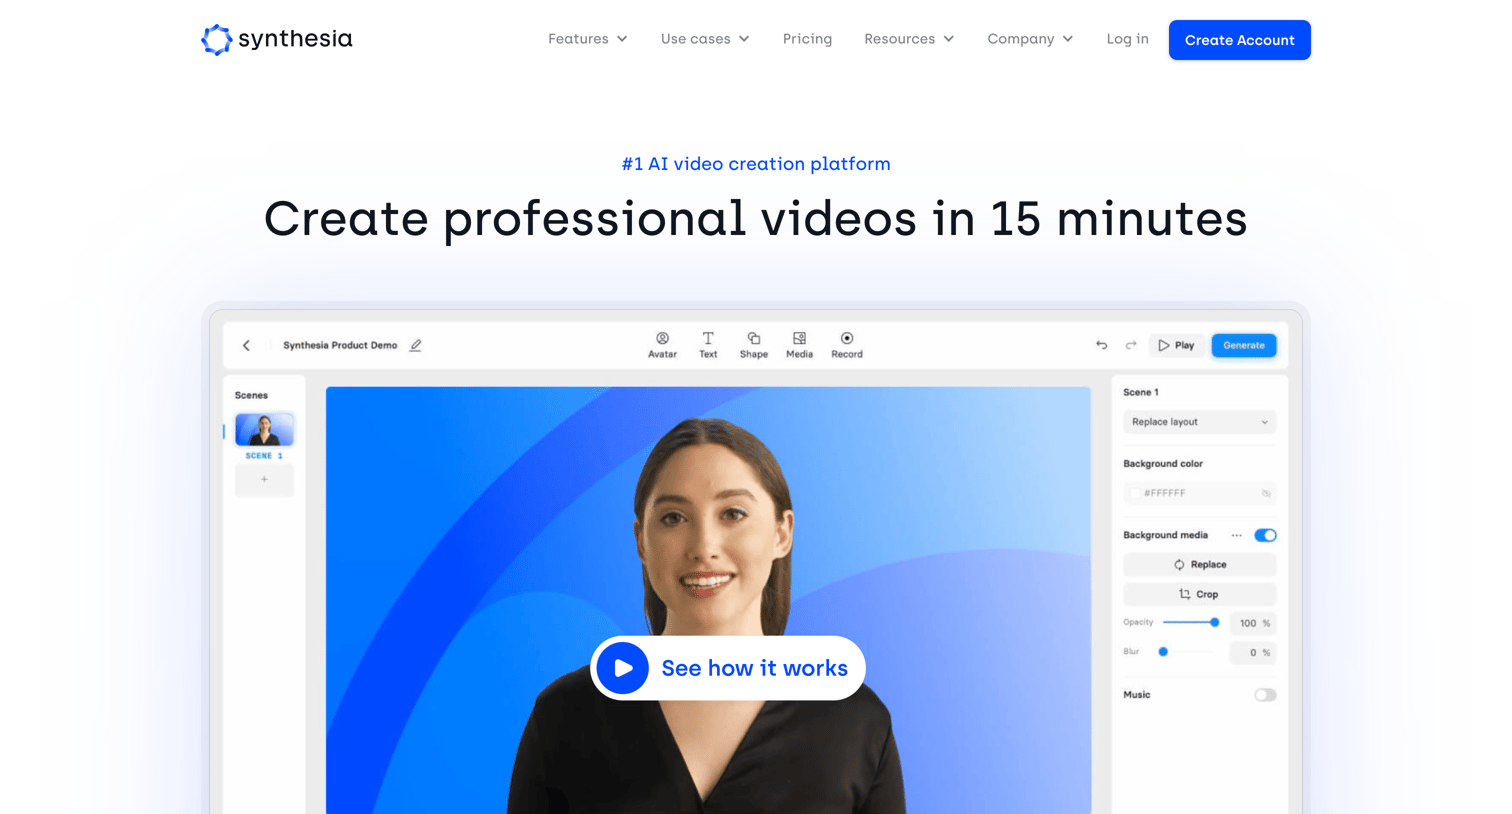1512x814 pixels.
Task: Click the Opacity 100 % value field
Action: 1252,623
